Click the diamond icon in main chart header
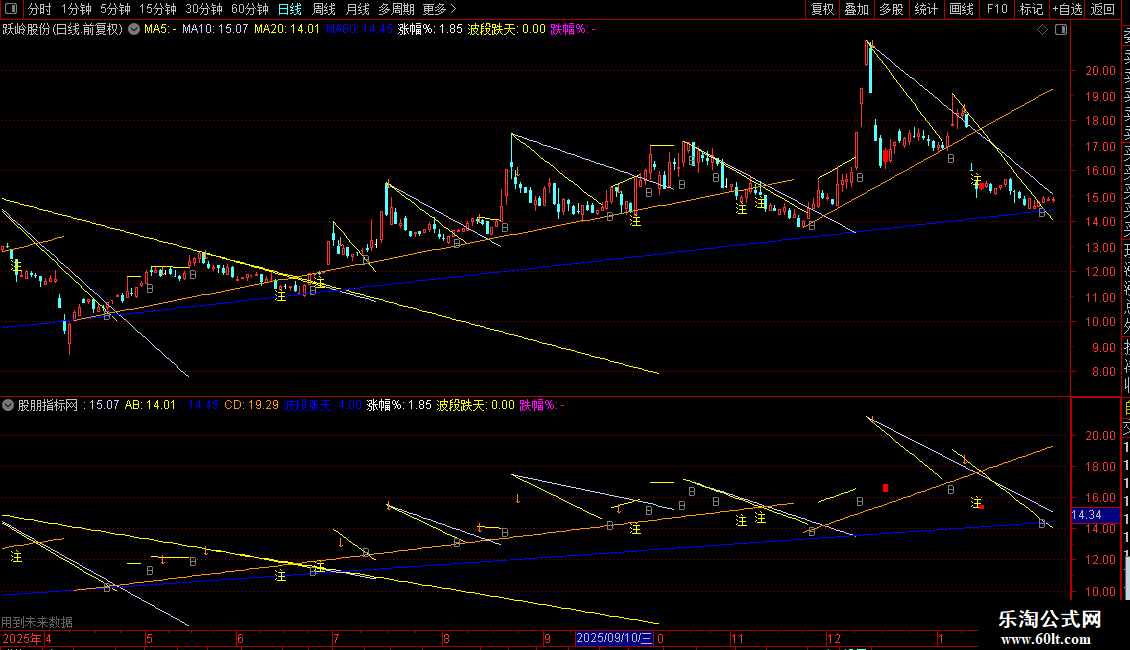Image resolution: width=1130 pixels, height=650 pixels. (x=1042, y=30)
